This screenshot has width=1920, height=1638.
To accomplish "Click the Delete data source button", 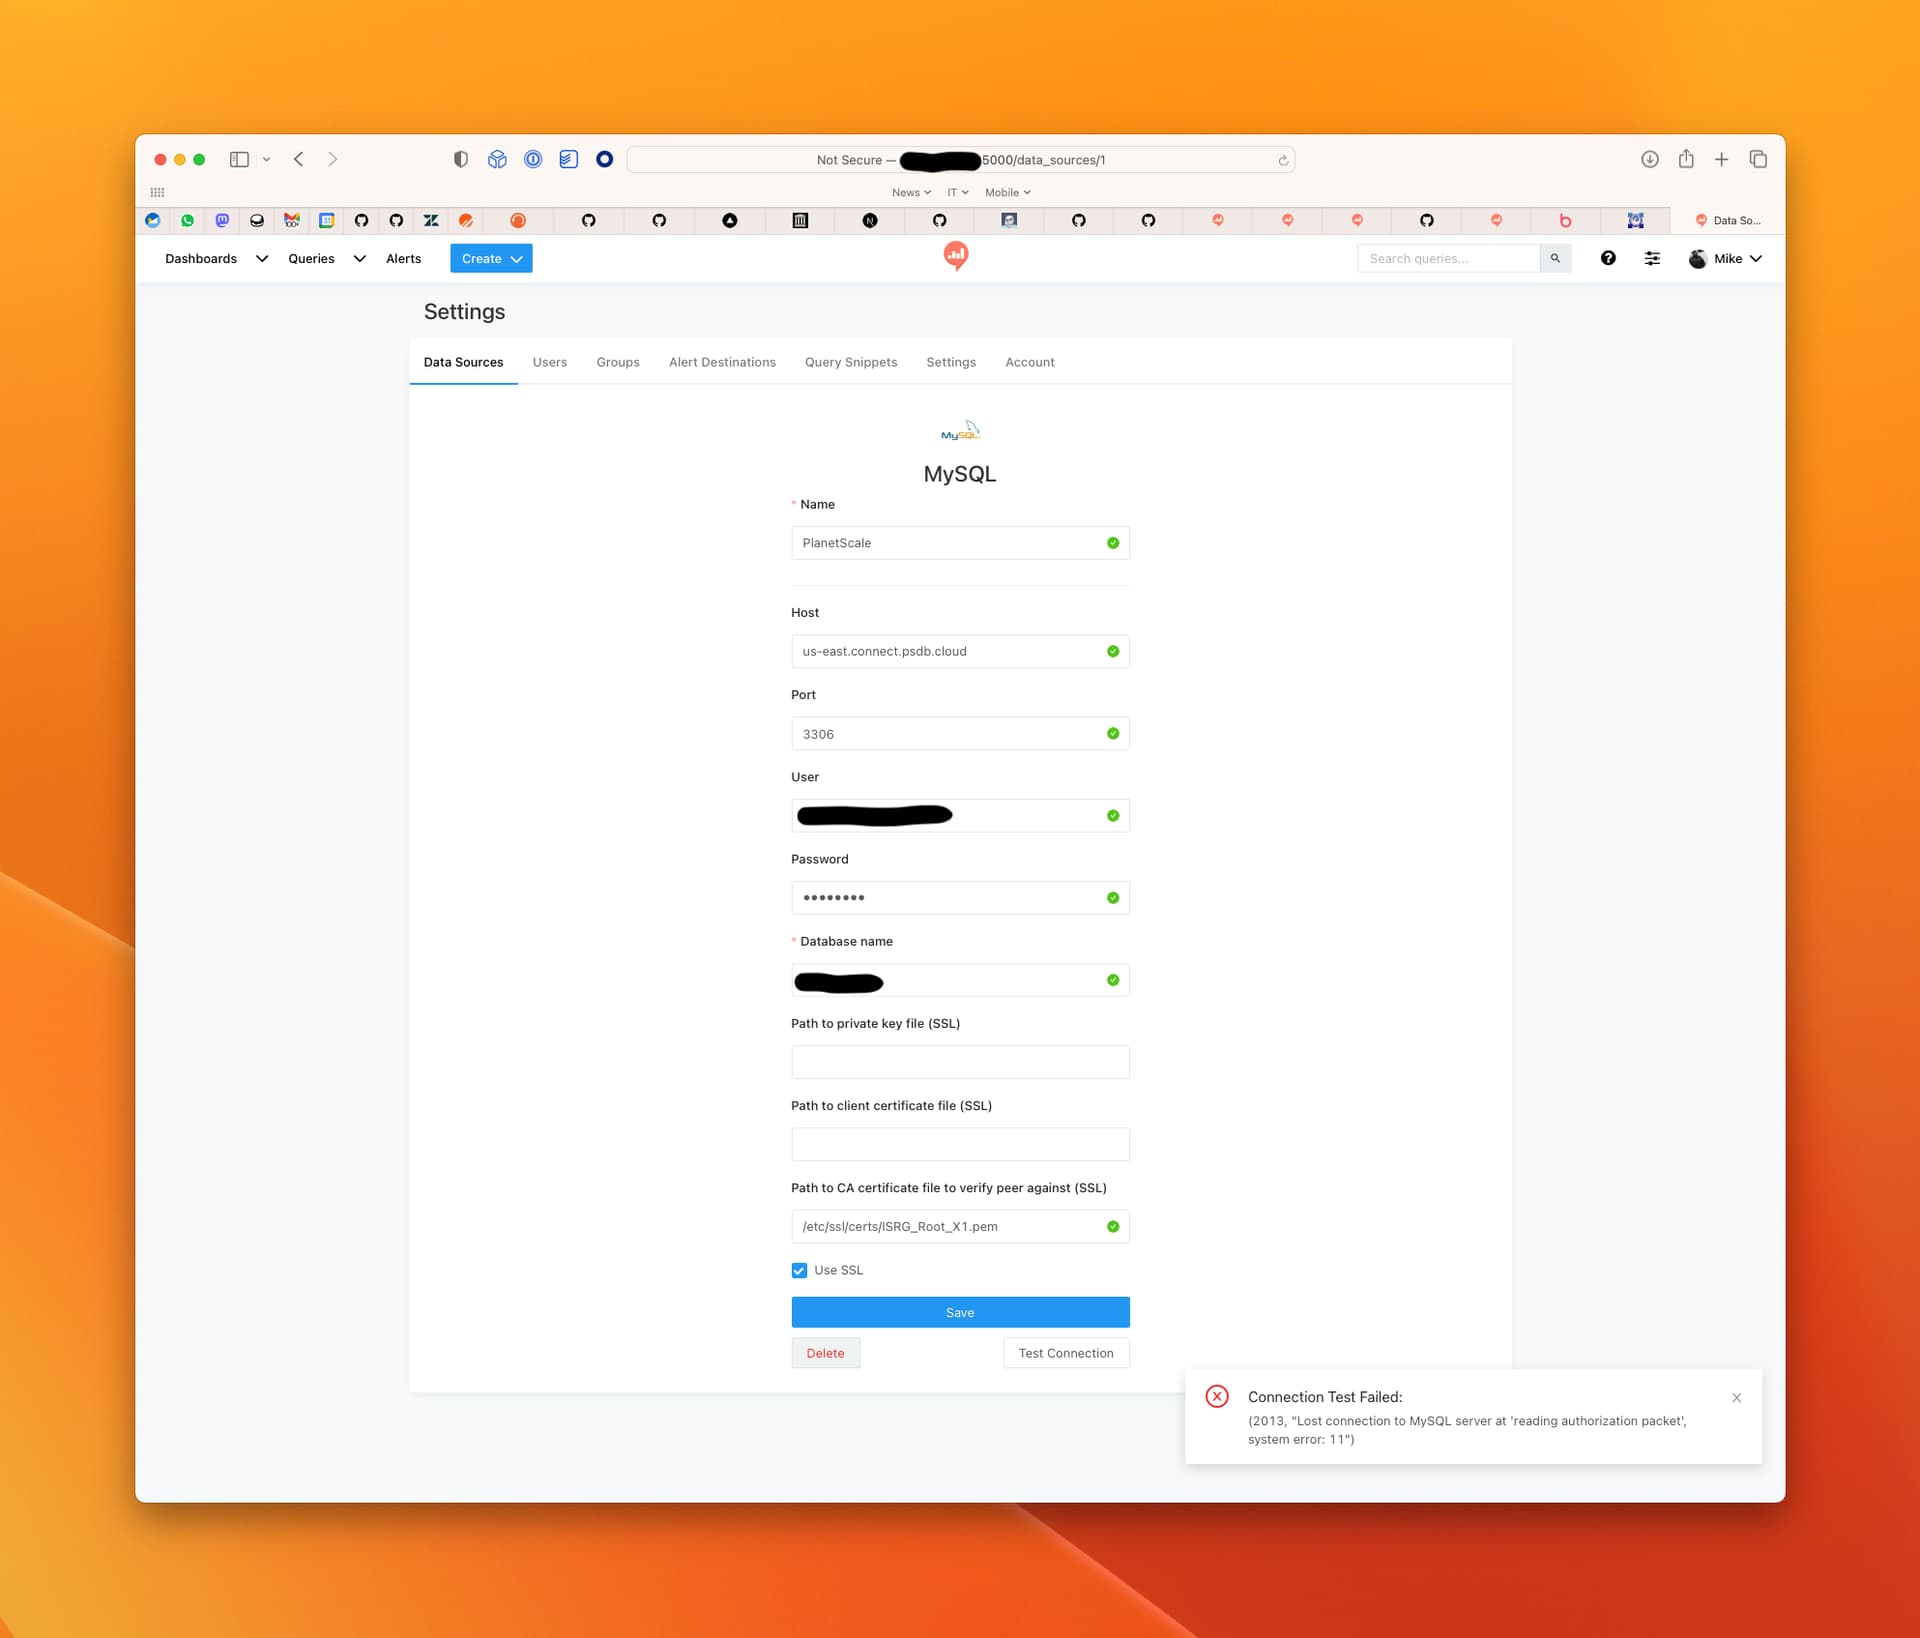I will (x=825, y=1354).
